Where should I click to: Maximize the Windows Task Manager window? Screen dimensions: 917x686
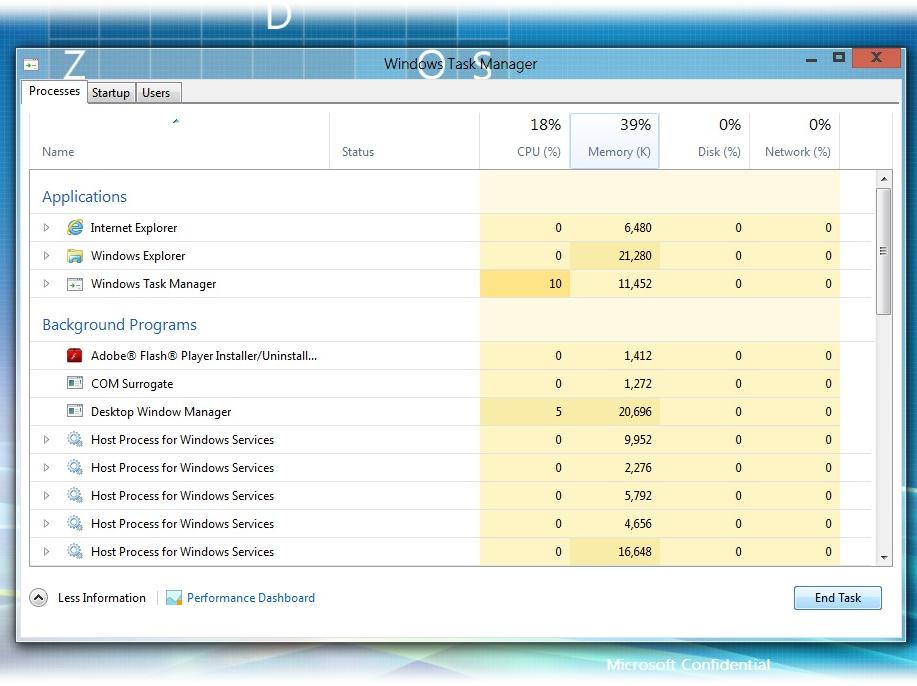(x=839, y=57)
